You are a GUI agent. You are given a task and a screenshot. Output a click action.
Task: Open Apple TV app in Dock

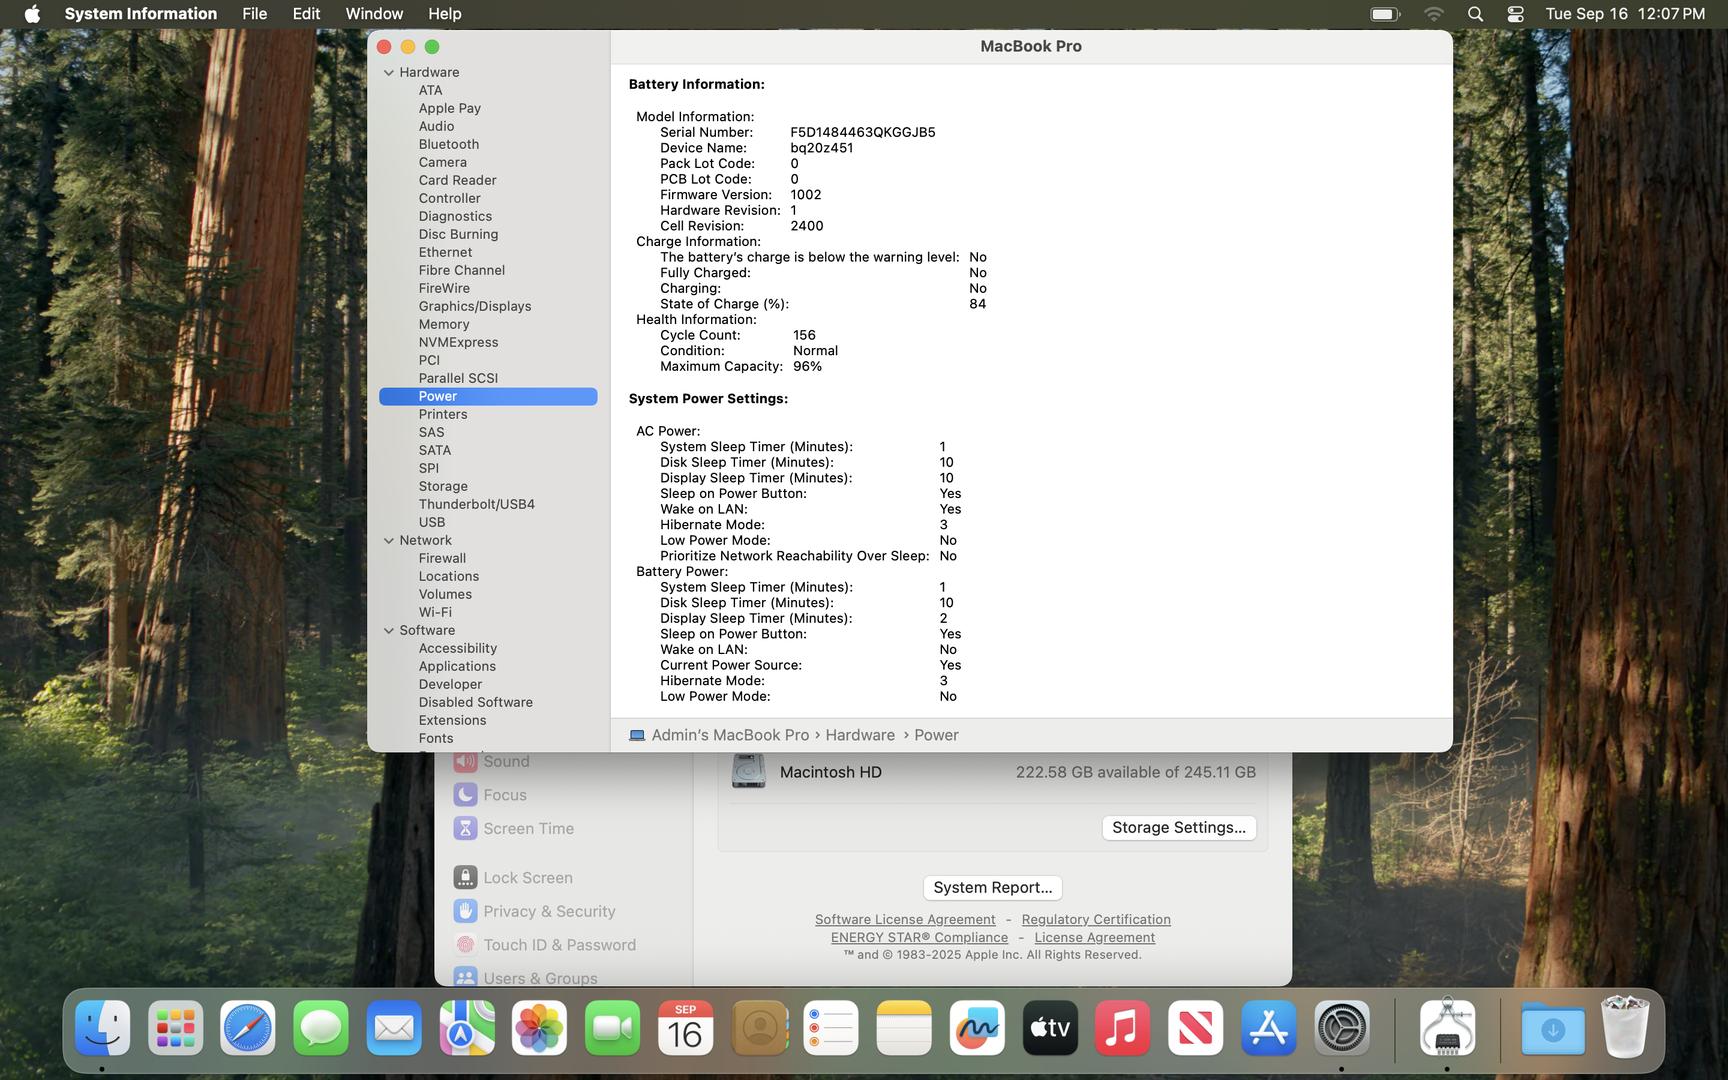click(x=1050, y=1028)
